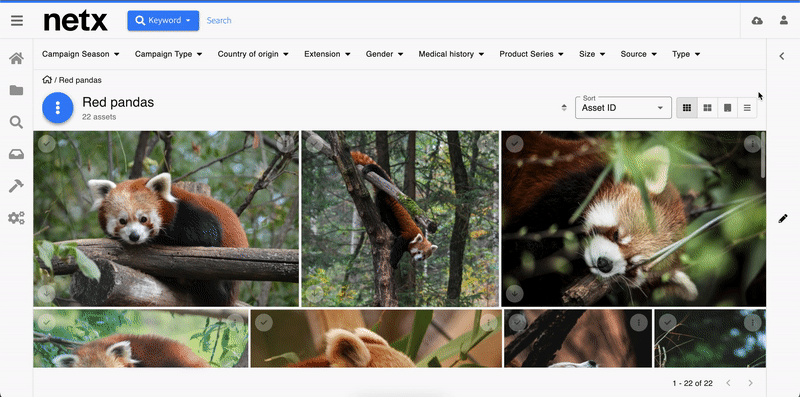
Task: Download the bamboo panda image
Action: tap(515, 293)
